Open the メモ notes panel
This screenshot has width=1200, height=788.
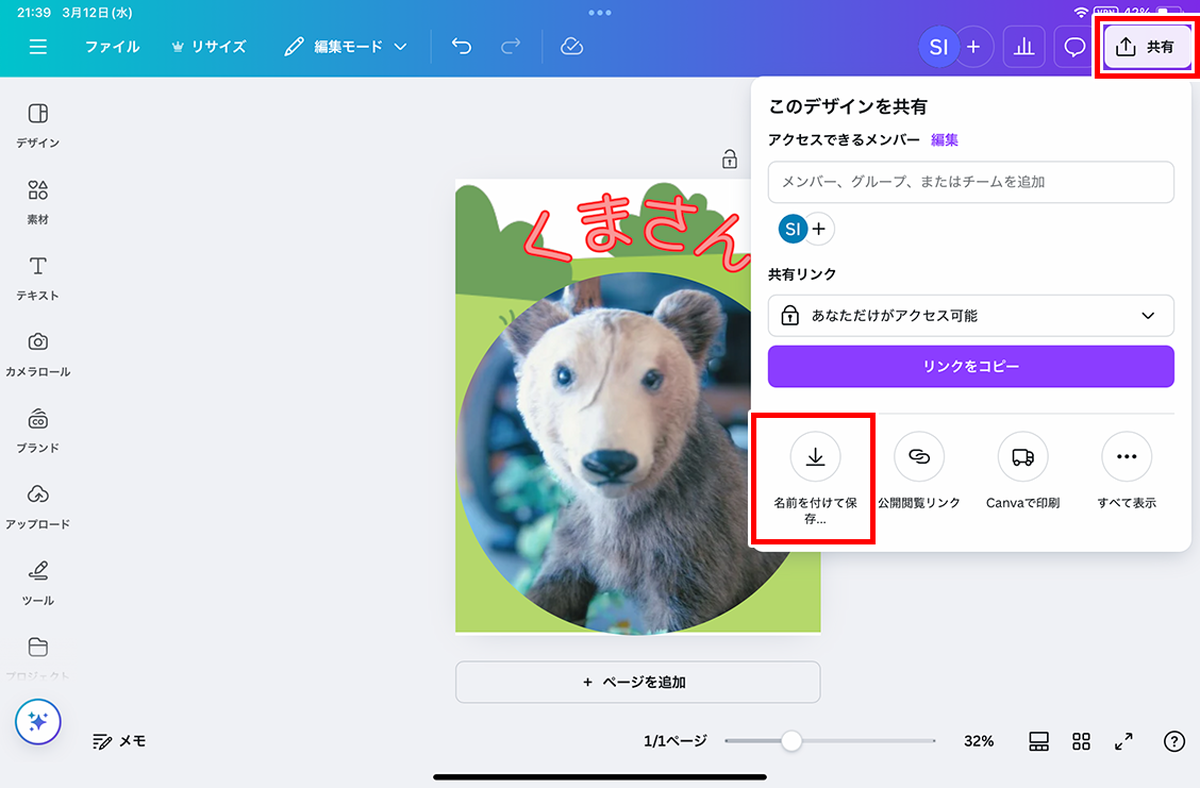(x=120, y=741)
